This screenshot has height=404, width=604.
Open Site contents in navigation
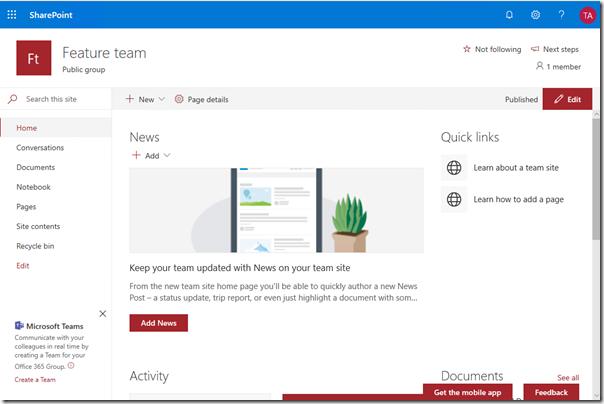(38, 226)
